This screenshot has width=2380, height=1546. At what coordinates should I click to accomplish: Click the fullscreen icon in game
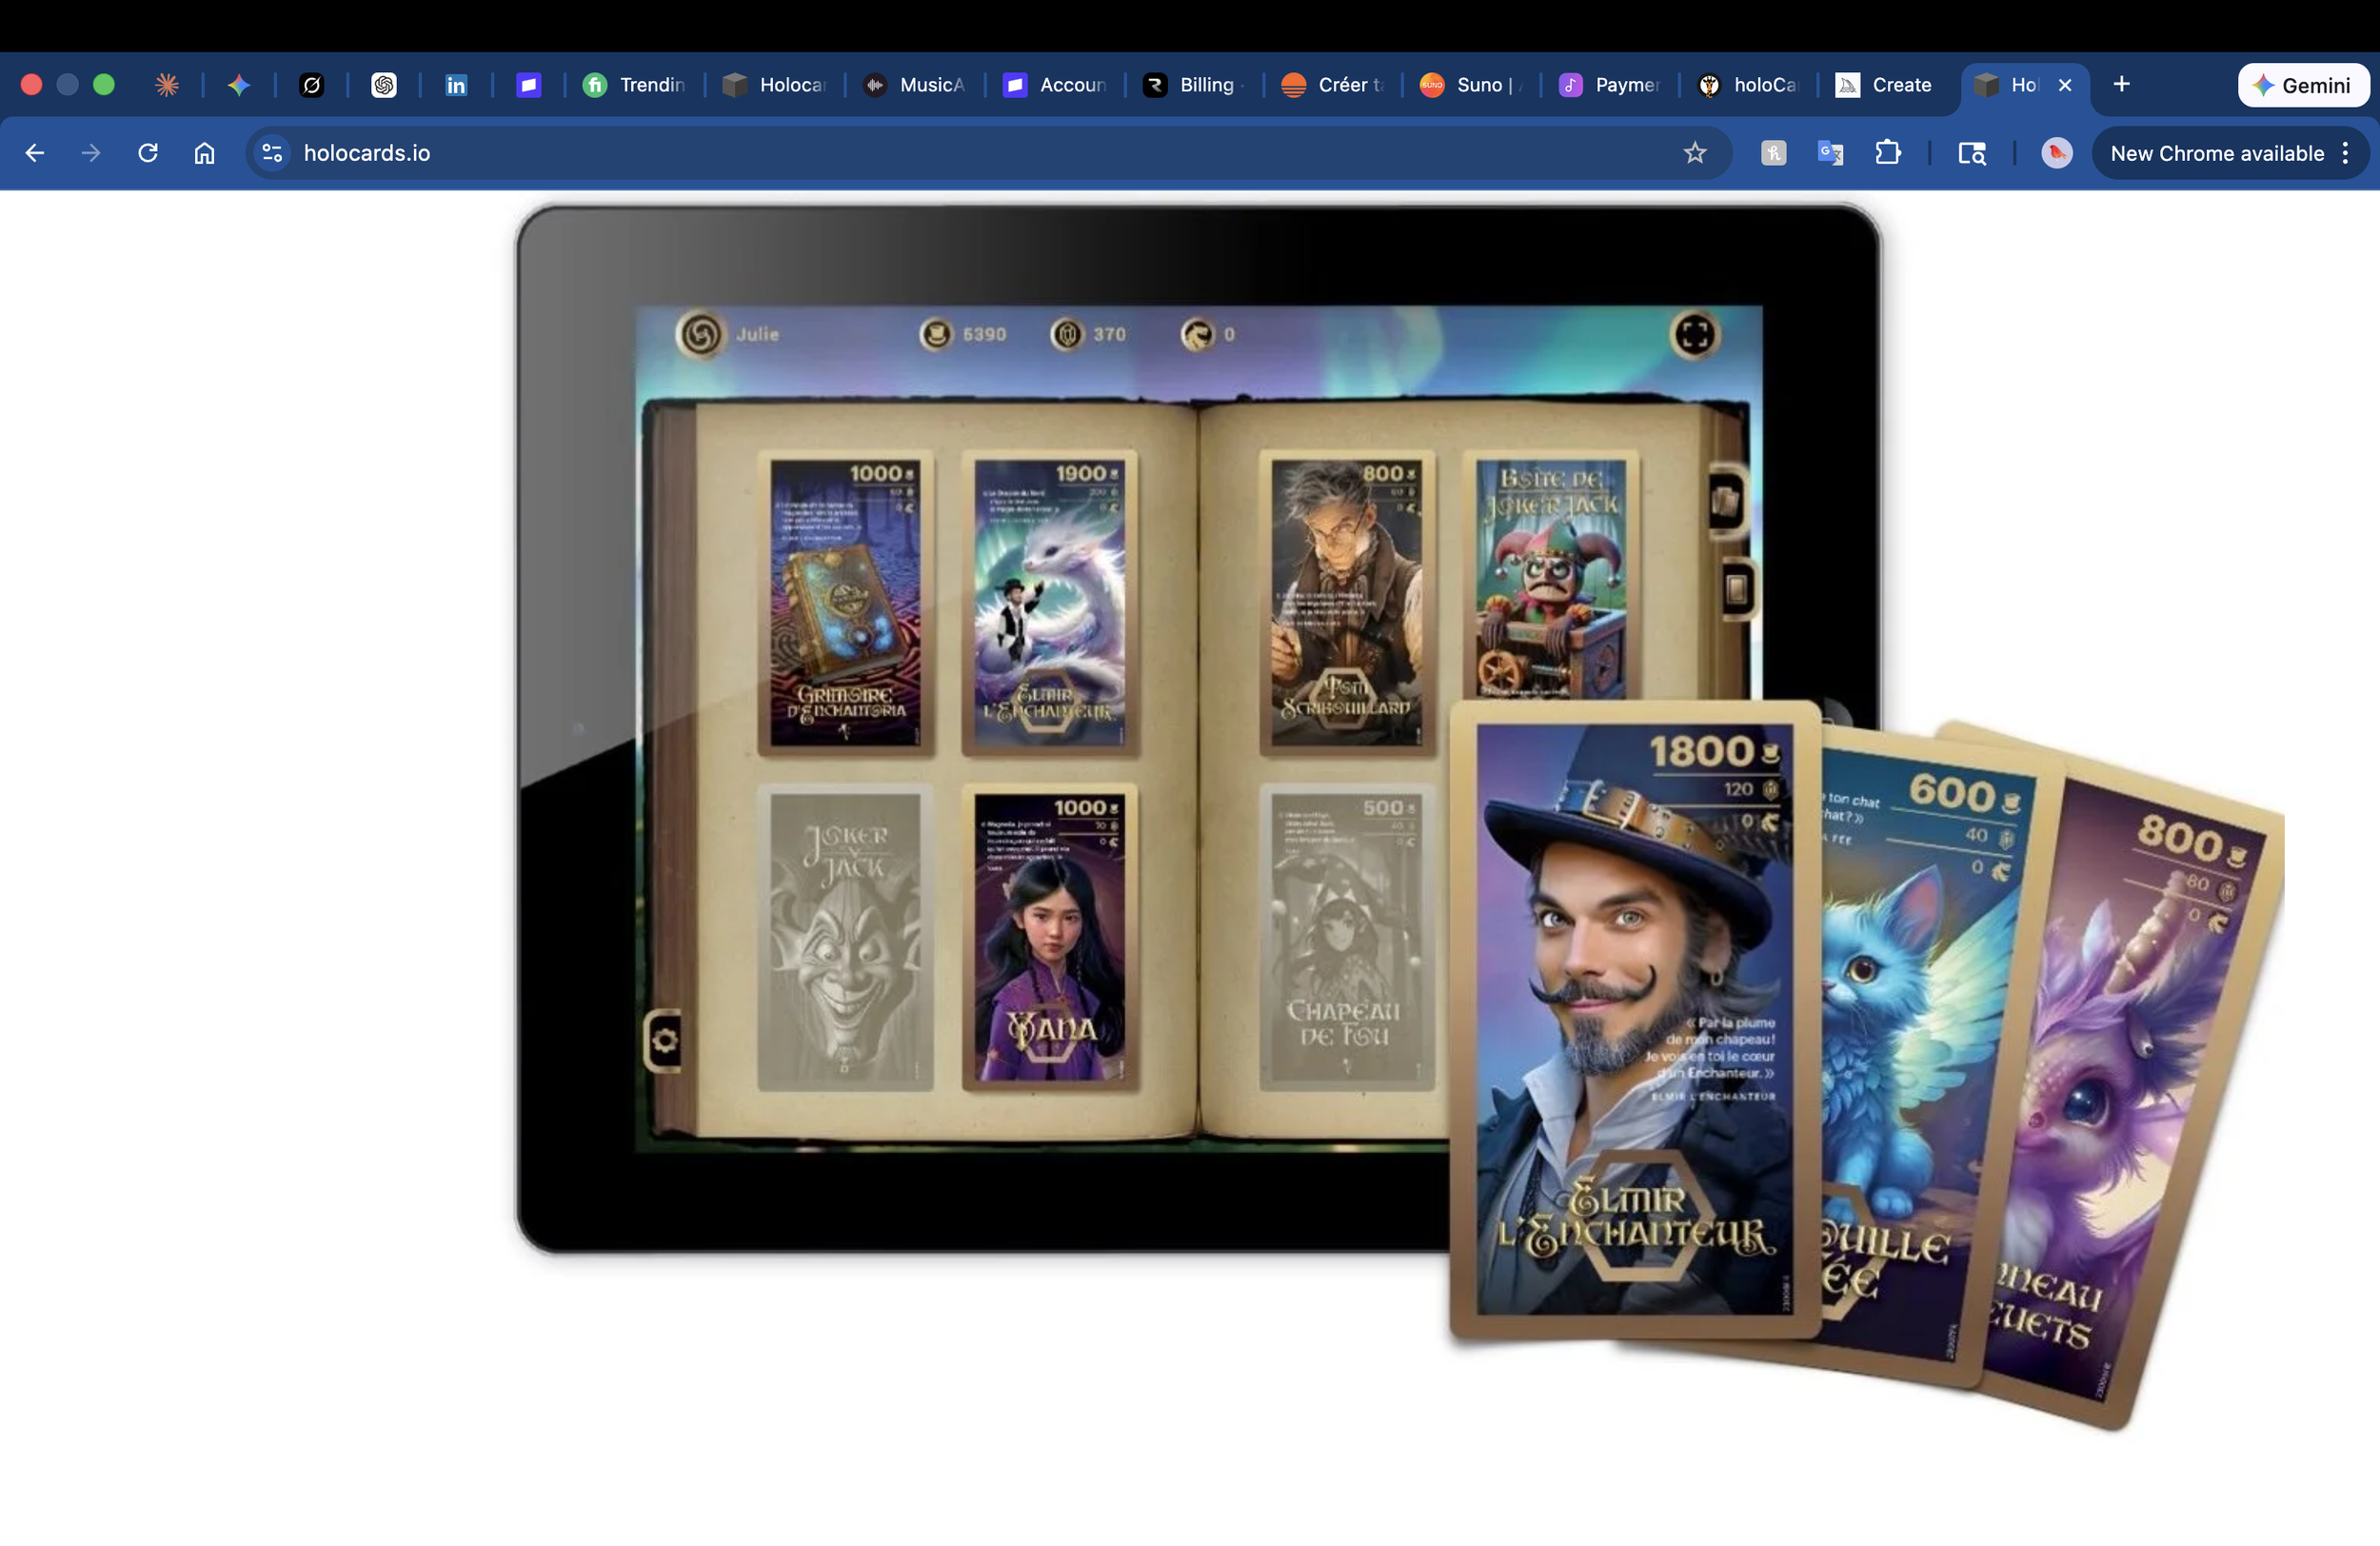[x=1694, y=334]
